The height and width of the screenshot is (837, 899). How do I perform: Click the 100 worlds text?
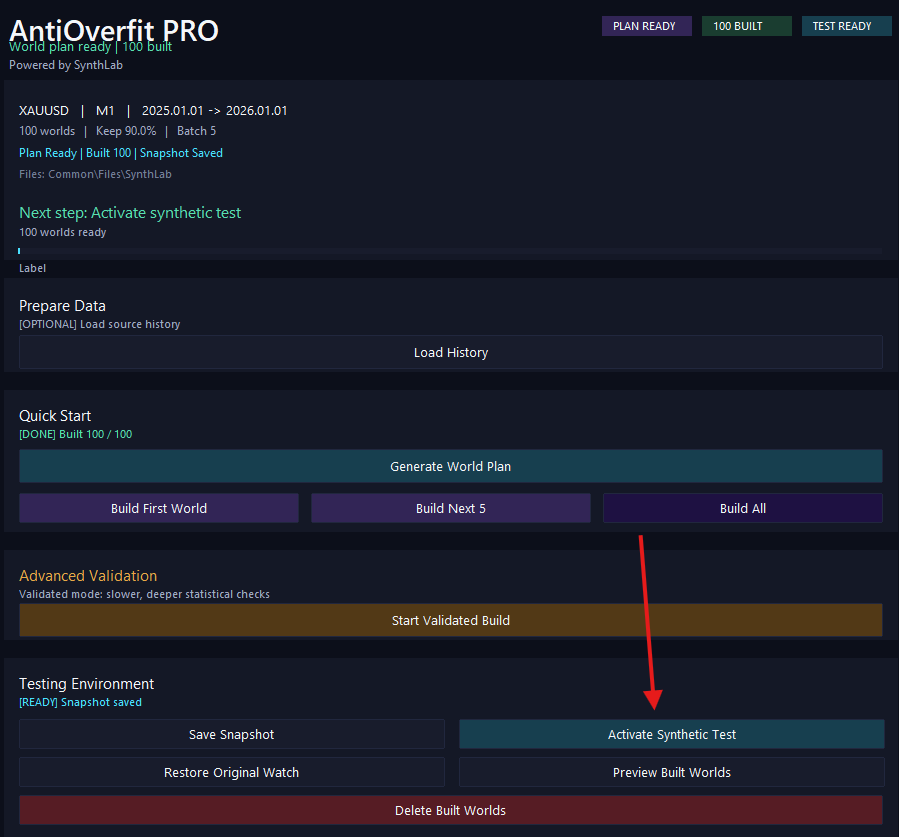[47, 131]
